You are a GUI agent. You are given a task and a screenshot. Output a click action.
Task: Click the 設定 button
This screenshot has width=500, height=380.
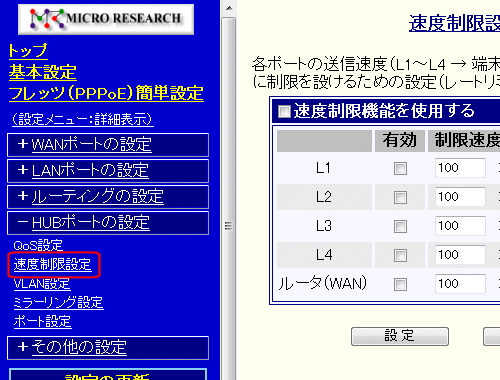click(400, 336)
